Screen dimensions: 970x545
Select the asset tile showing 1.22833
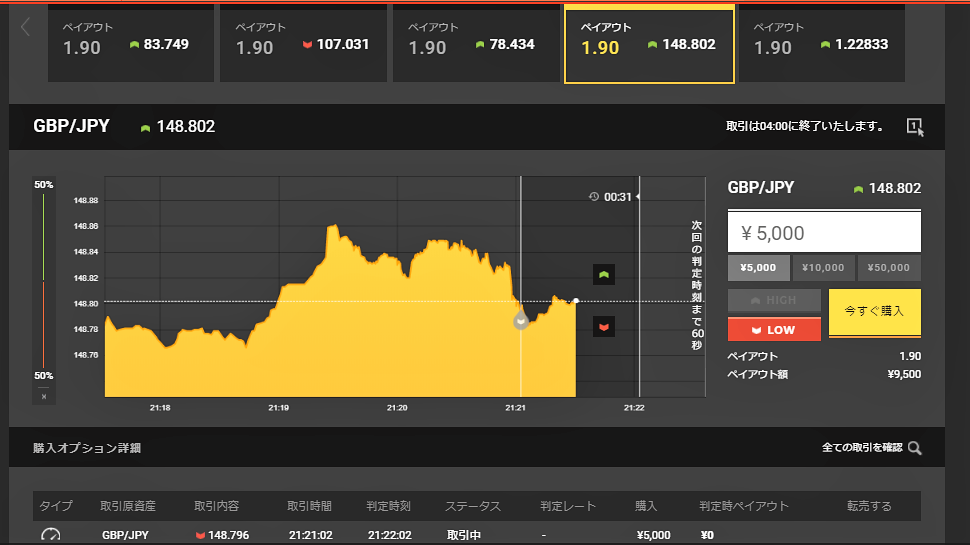point(822,45)
